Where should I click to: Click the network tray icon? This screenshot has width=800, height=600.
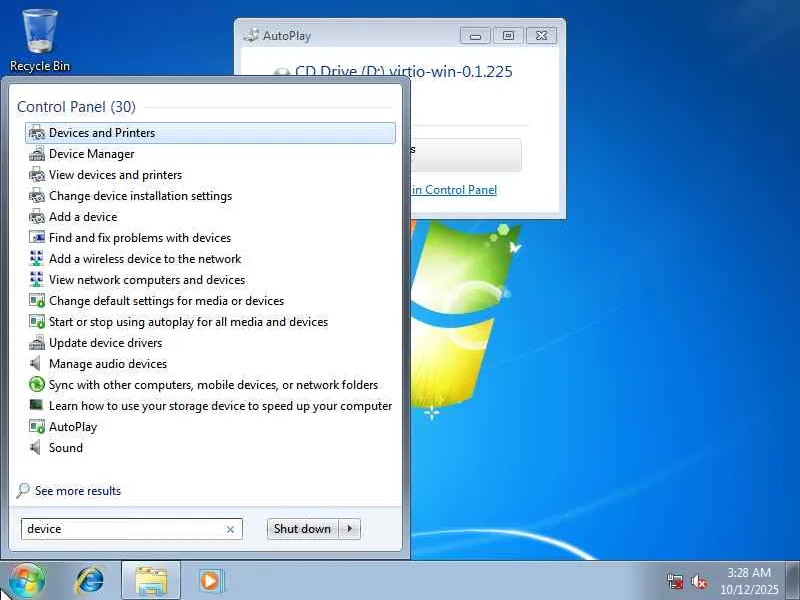pos(676,581)
